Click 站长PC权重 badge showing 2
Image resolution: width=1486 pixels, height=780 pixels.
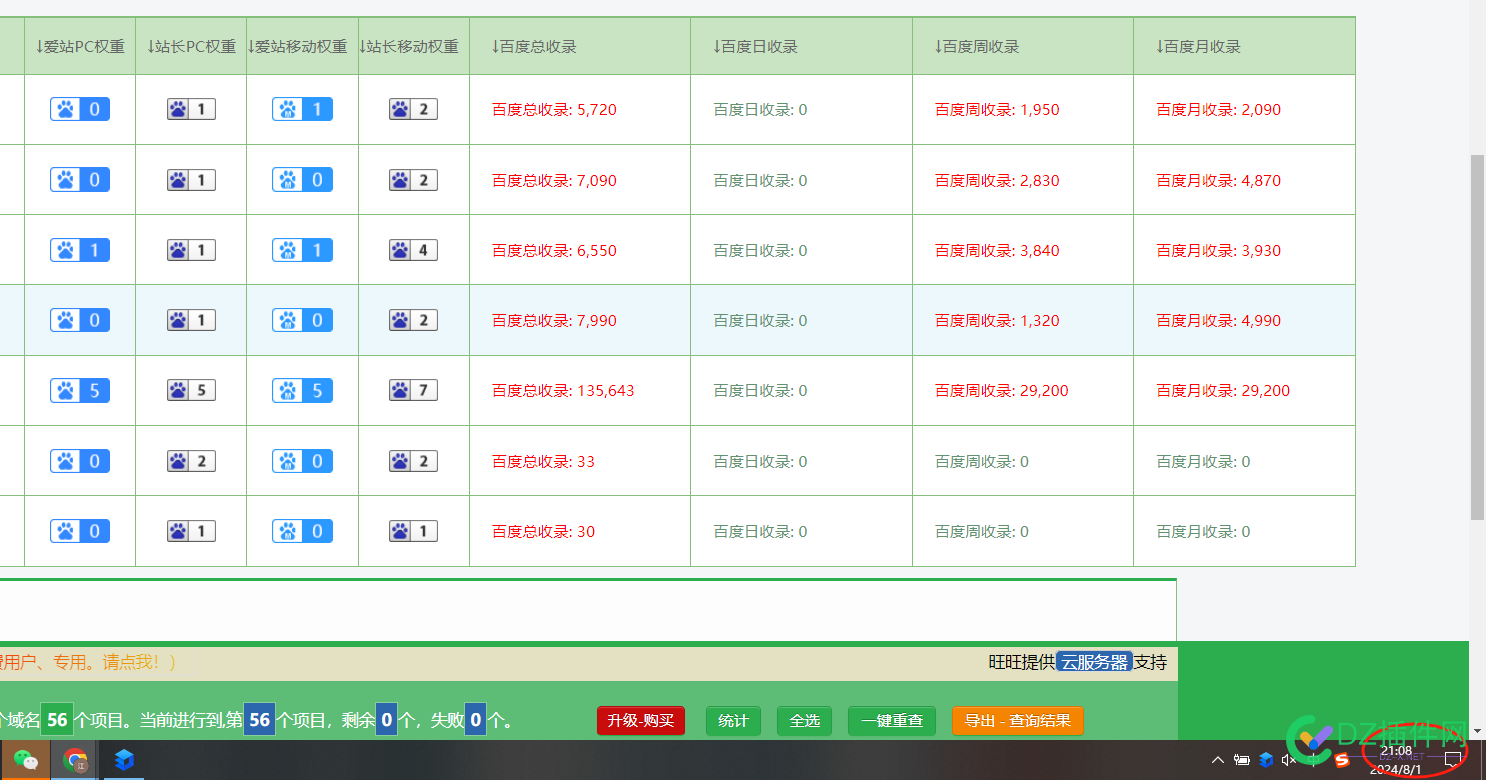pyautogui.click(x=191, y=461)
